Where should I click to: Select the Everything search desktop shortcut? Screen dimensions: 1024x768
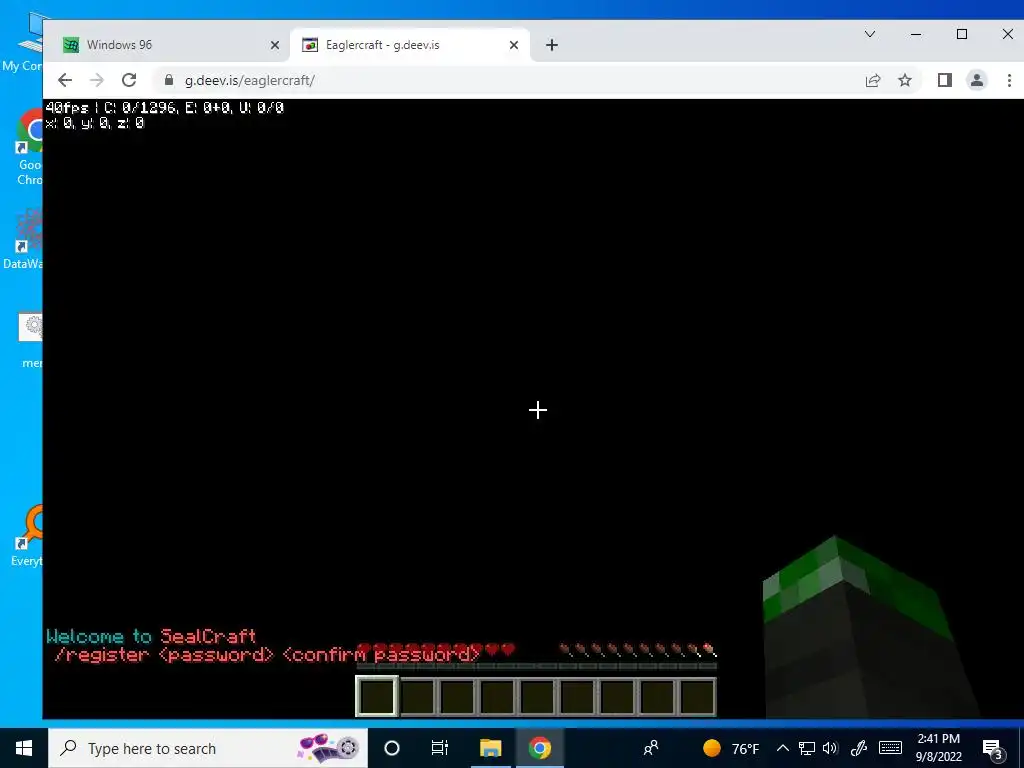click(26, 536)
